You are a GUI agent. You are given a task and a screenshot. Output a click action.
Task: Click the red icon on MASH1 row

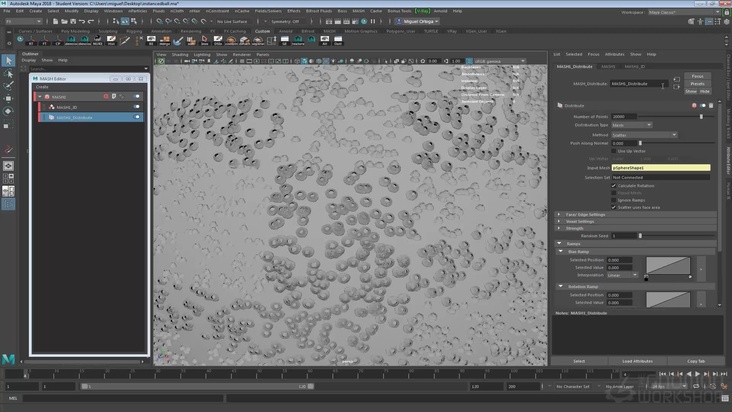[x=106, y=97]
